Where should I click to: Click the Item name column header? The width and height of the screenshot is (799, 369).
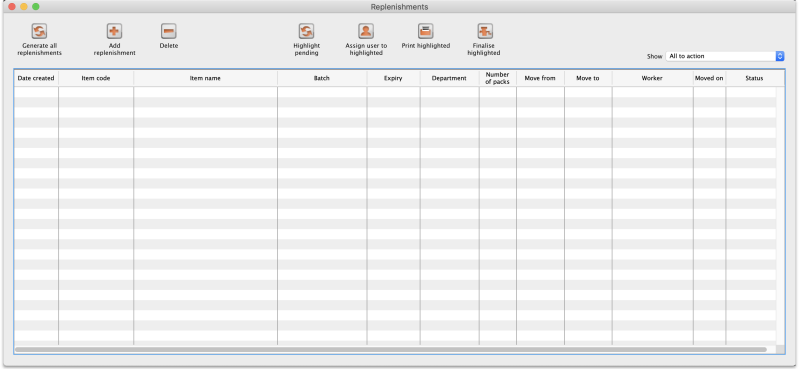(205, 78)
